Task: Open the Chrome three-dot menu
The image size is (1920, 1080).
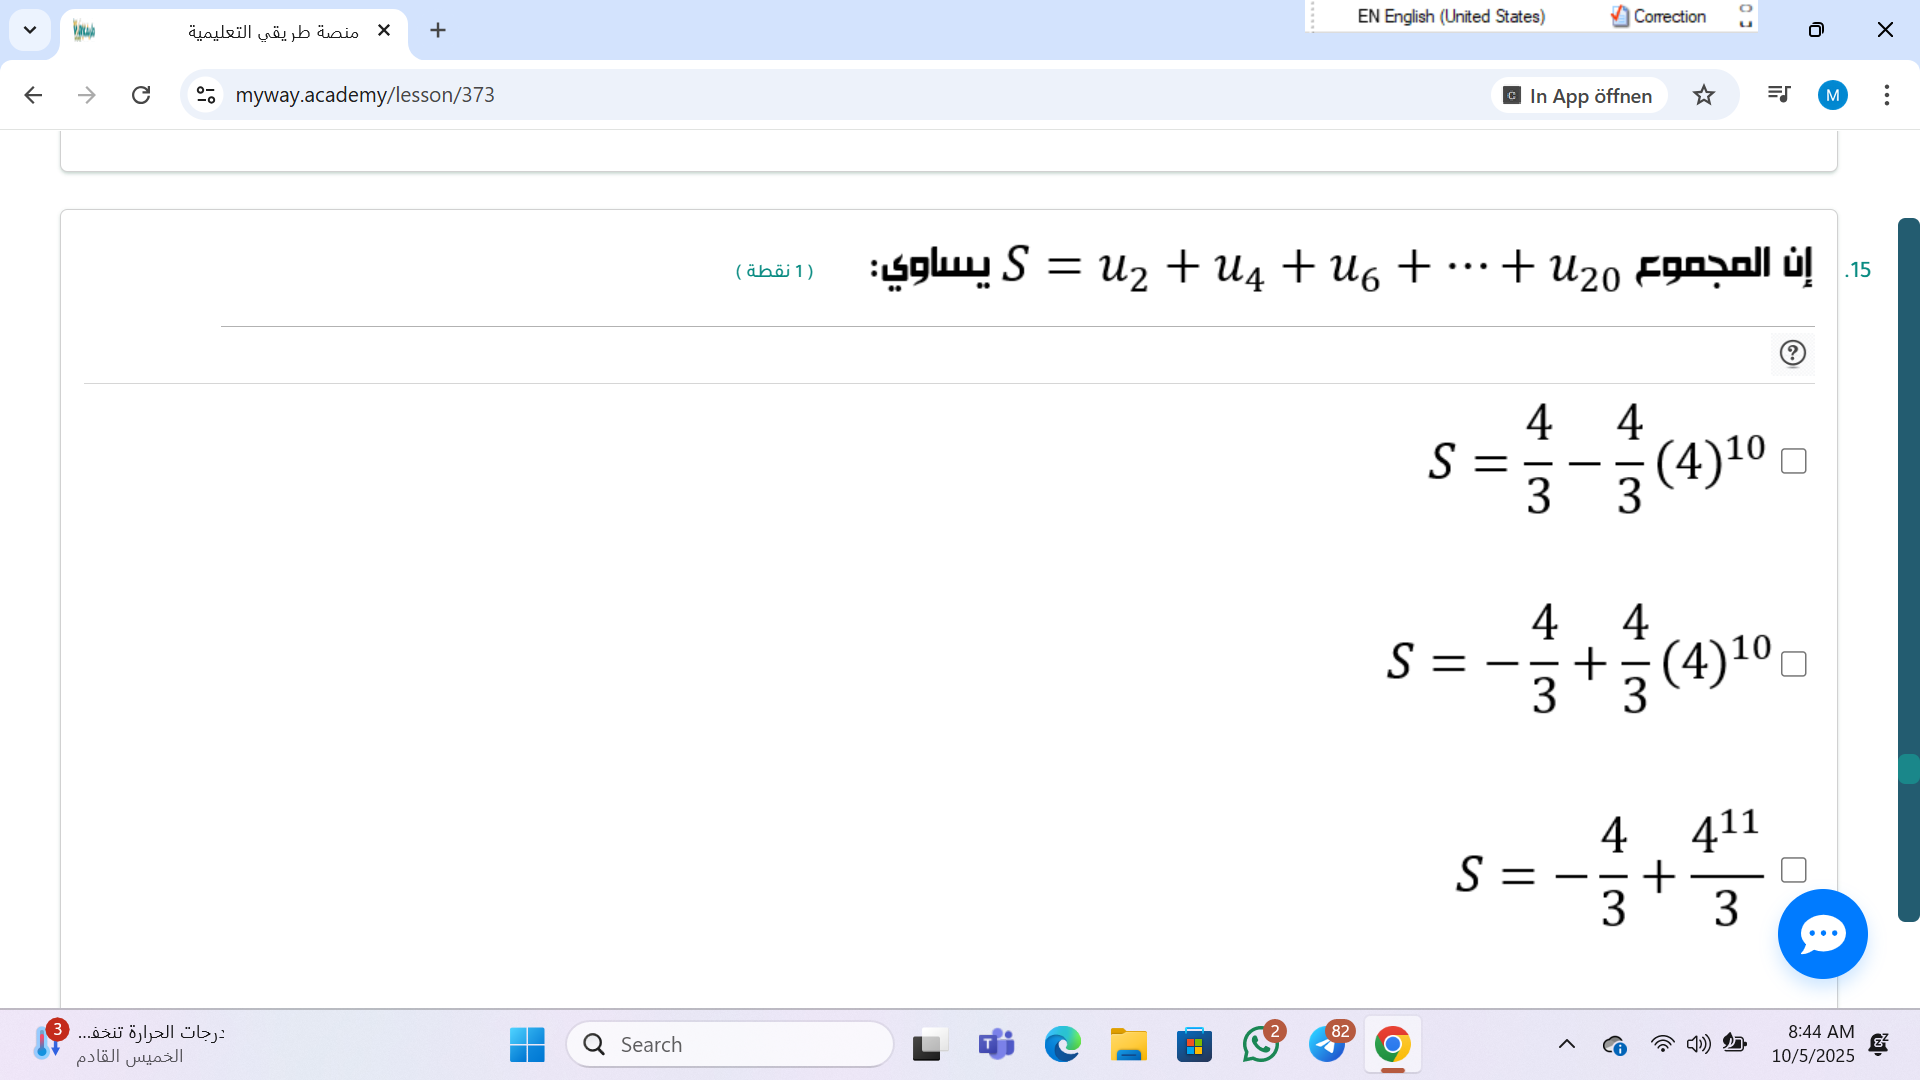Action: 1886,95
